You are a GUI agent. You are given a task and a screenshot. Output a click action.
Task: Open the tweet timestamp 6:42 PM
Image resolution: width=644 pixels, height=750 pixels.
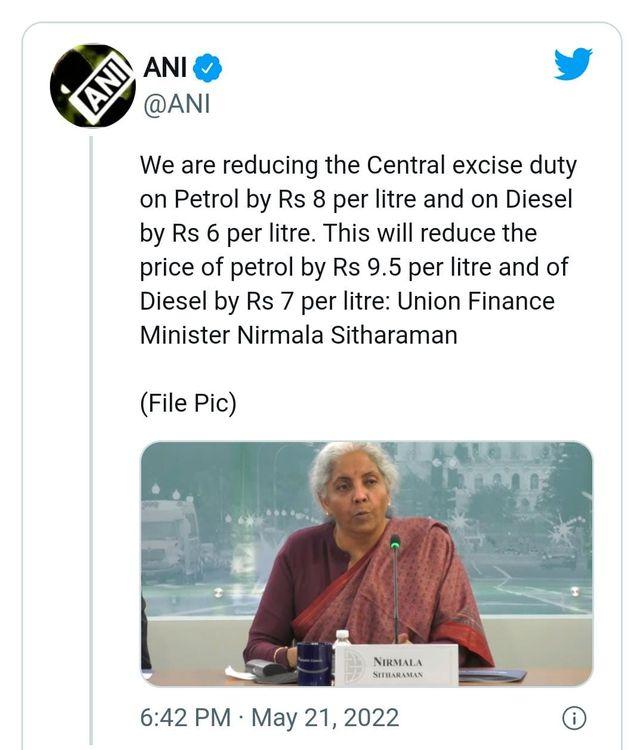188,718
